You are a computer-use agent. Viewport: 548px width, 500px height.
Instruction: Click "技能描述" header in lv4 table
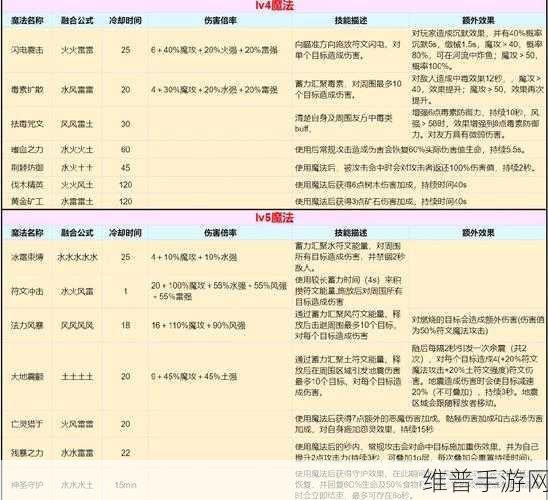tap(351, 20)
